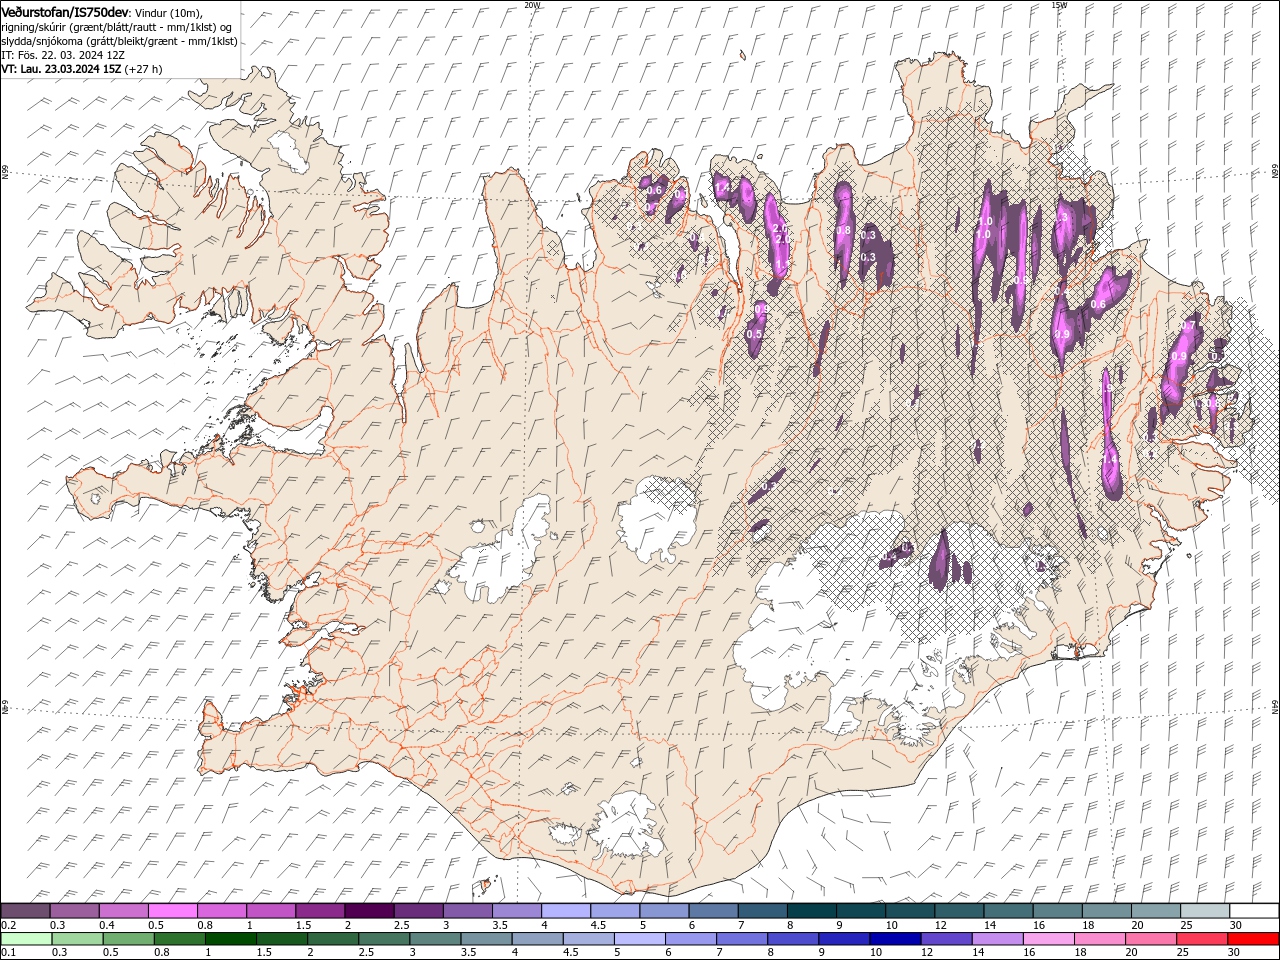Pick the upper-row 16 swatch
The width and height of the screenshot is (1280, 960).
coord(1056,911)
